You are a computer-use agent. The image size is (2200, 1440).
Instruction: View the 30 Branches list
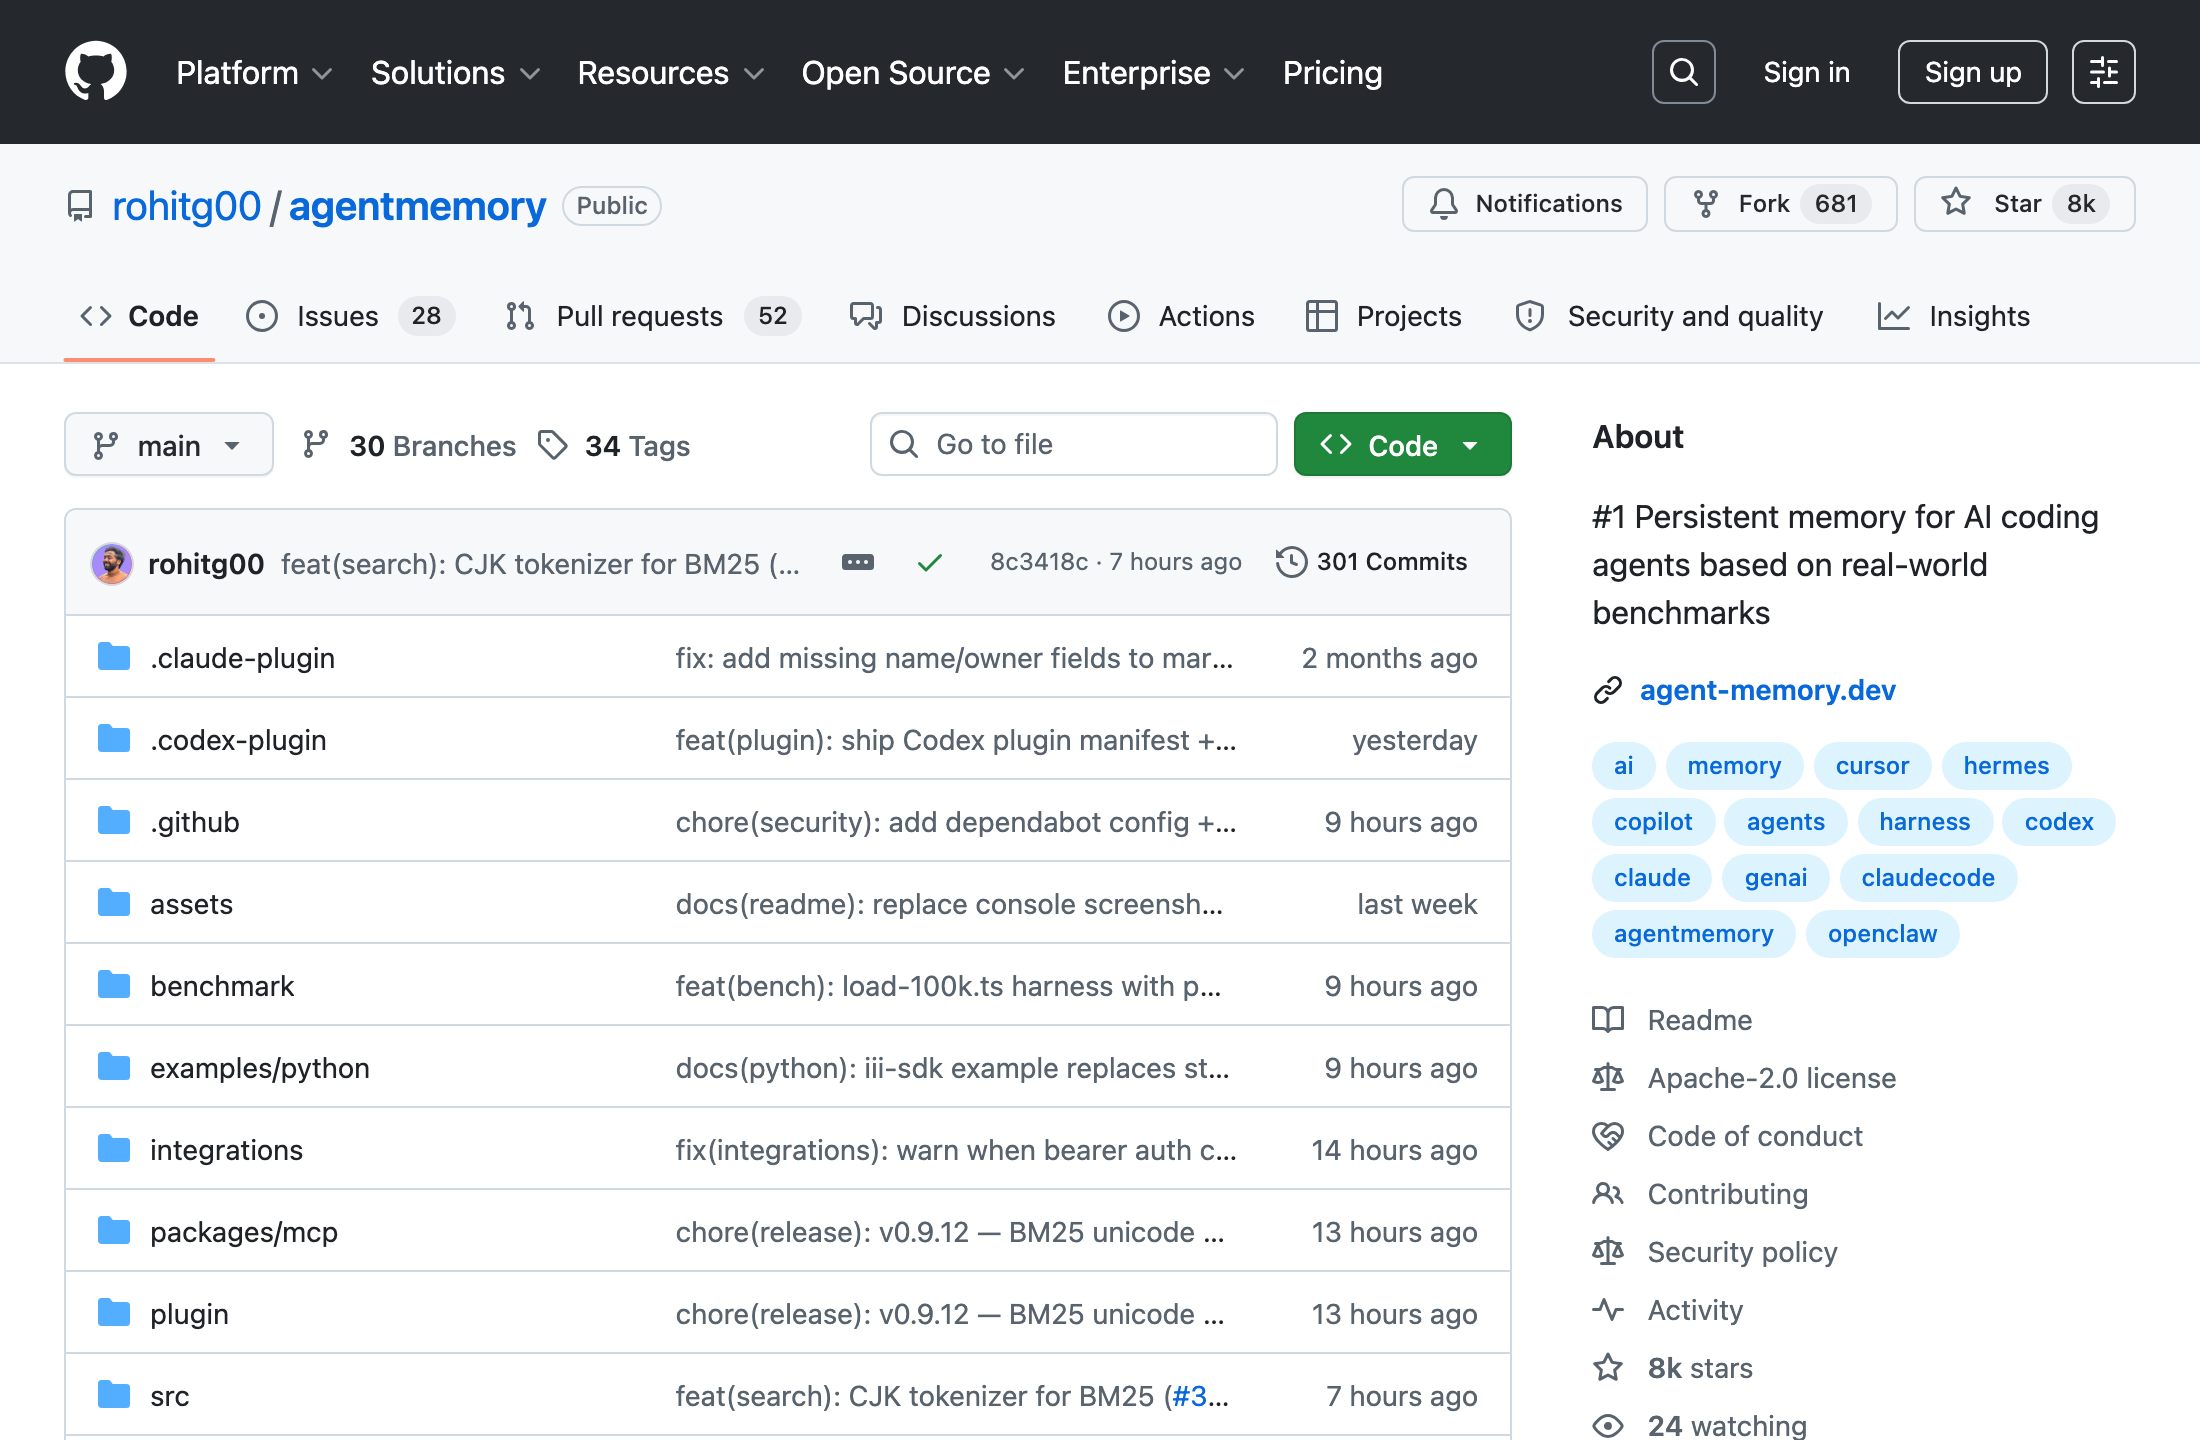coord(409,445)
